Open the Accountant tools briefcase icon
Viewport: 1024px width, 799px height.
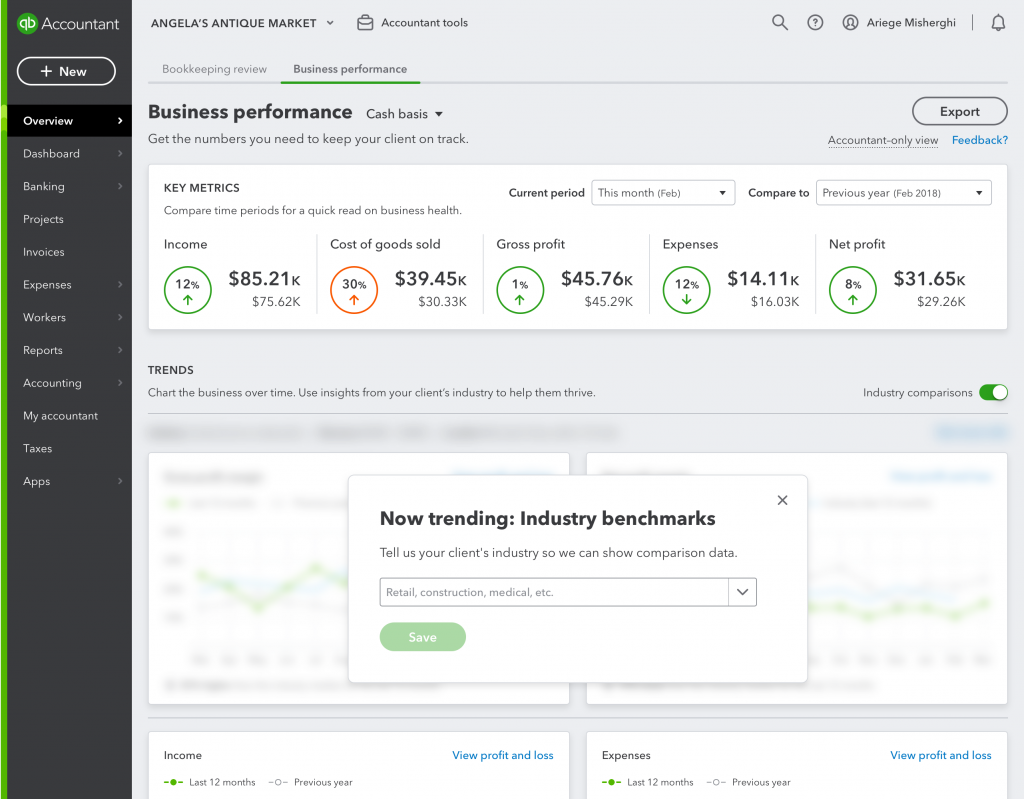[x=365, y=23]
